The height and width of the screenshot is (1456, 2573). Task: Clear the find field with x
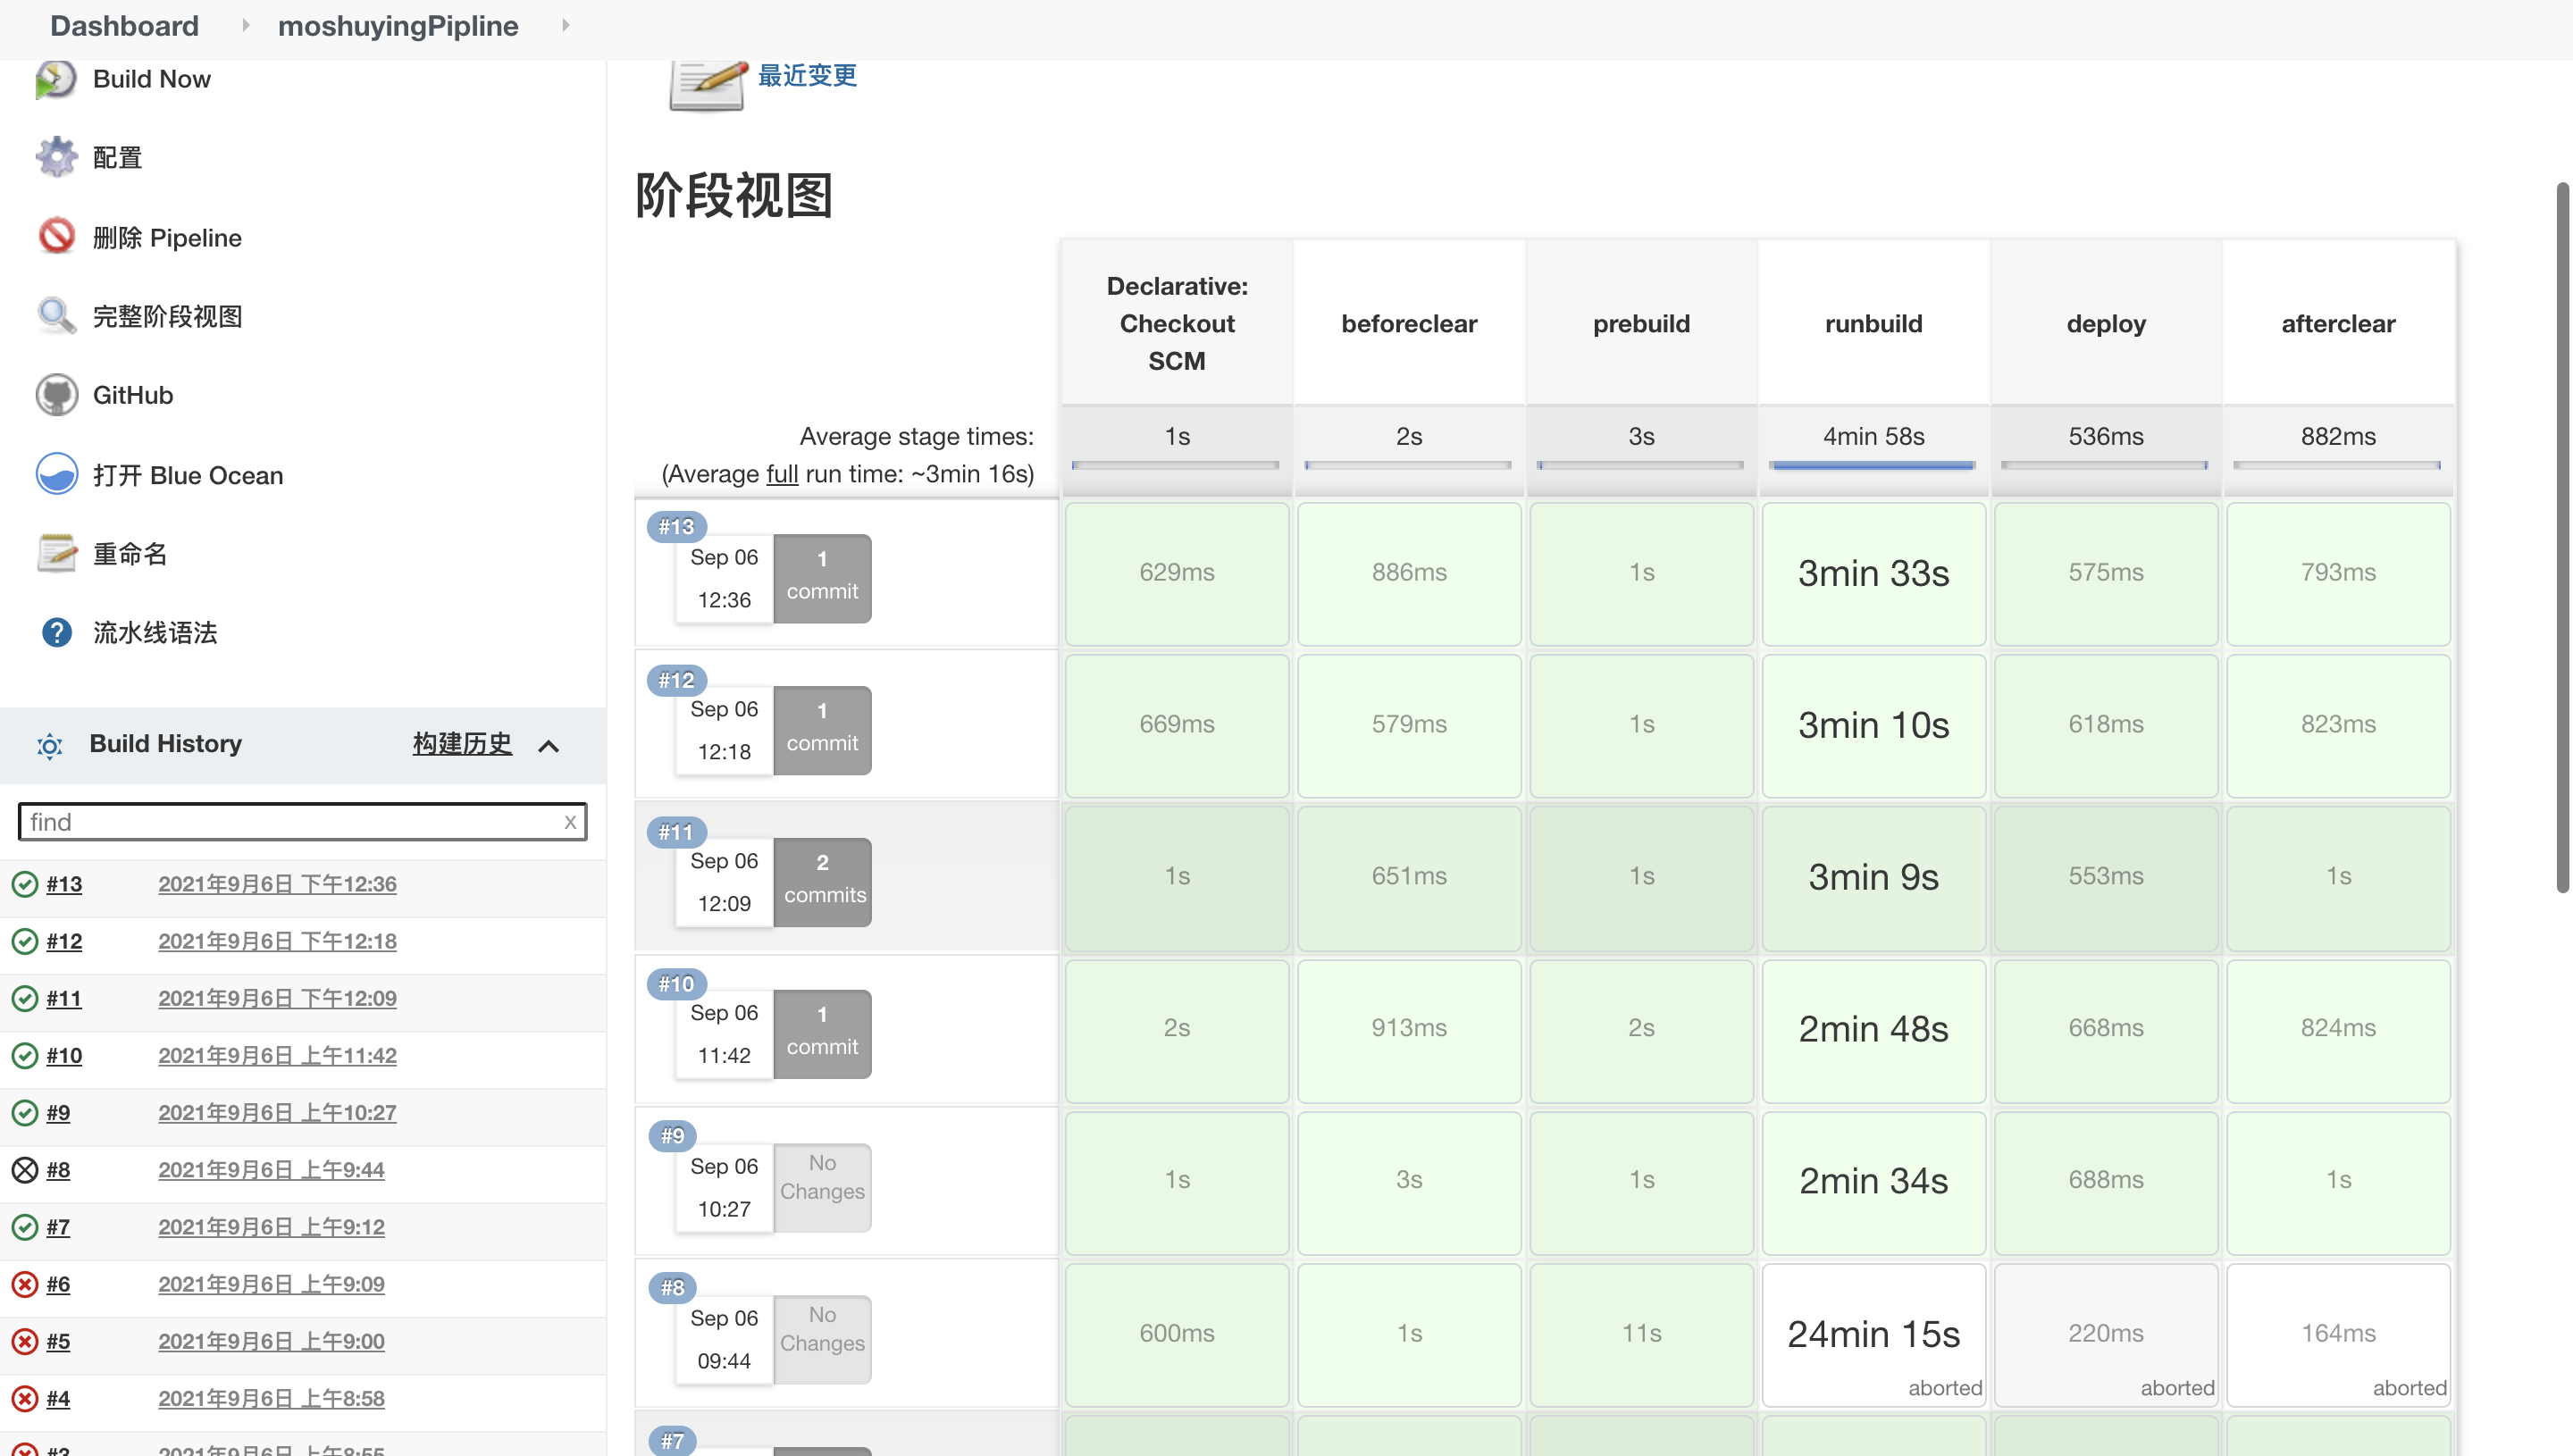(570, 822)
